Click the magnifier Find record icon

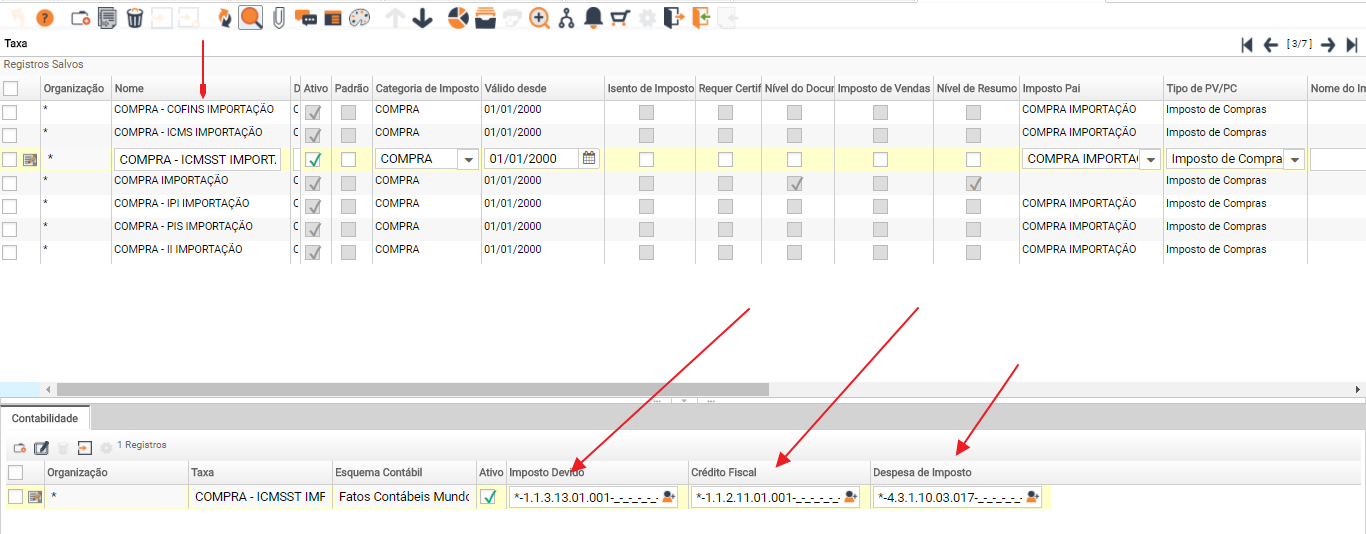pyautogui.click(x=251, y=18)
